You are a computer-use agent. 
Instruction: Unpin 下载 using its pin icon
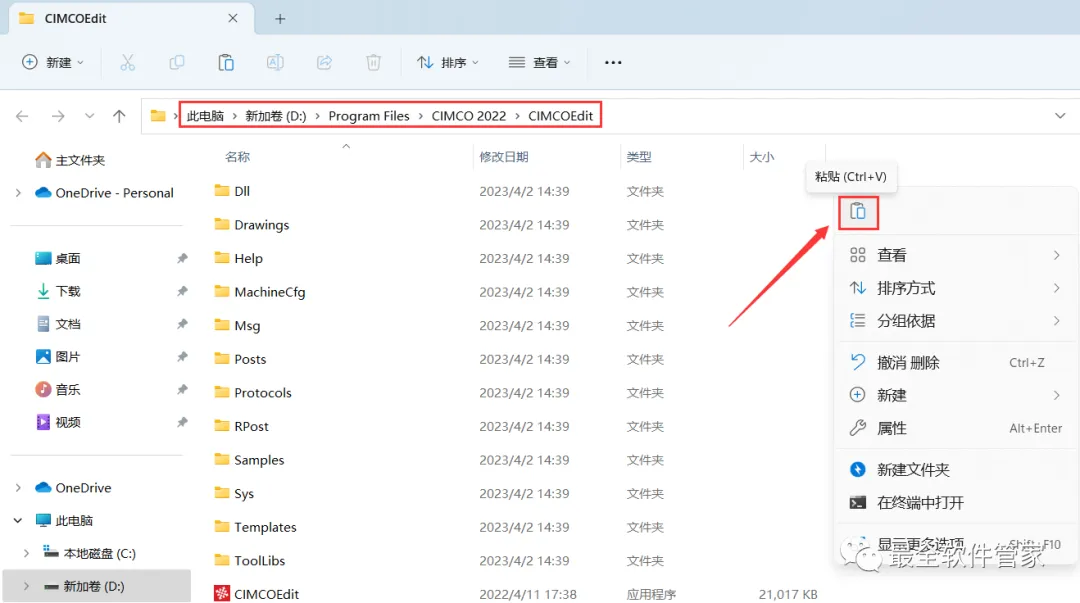click(x=182, y=292)
